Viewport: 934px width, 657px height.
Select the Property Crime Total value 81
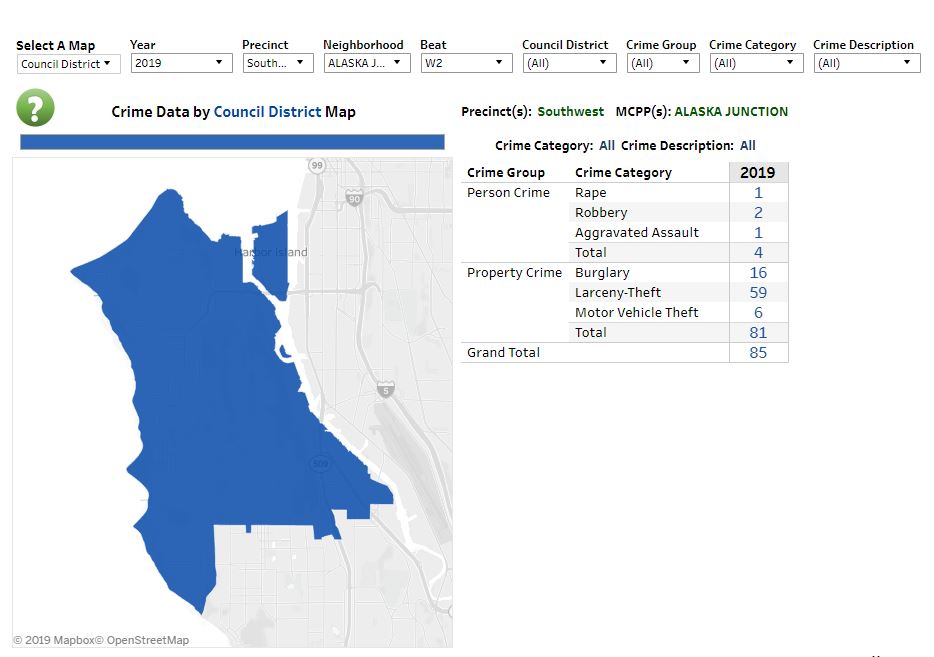tap(758, 332)
